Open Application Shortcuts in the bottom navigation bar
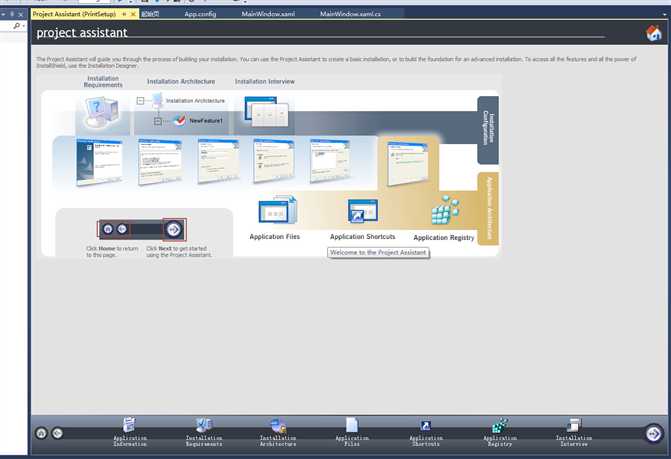Screen dimensions: 671x459 [x=426, y=432]
